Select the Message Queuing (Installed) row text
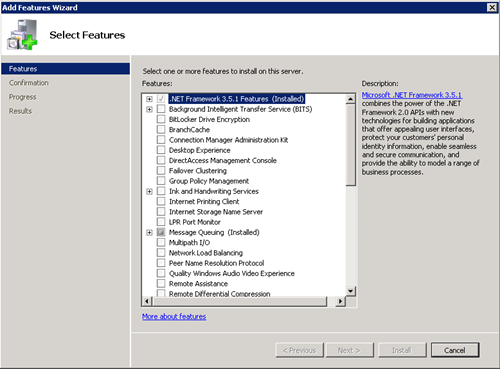Viewport: 500px width, 369px height. coord(214,232)
